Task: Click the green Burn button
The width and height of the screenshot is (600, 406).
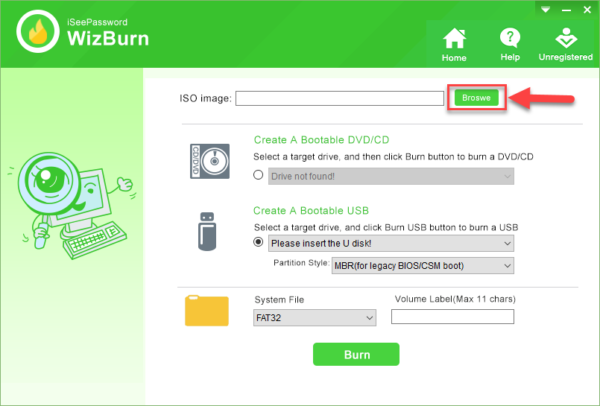Action: point(356,354)
